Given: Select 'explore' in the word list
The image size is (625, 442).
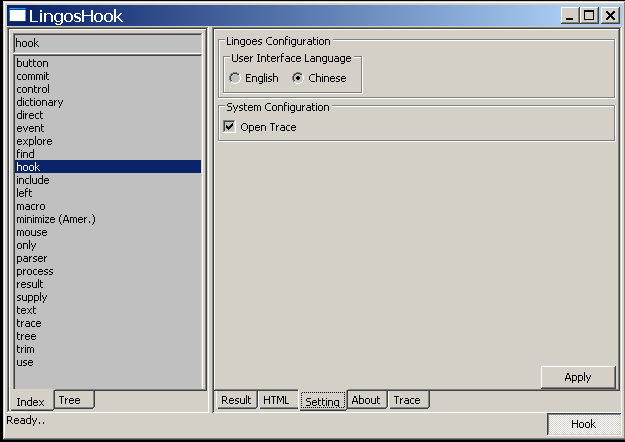Looking at the screenshot, I should pyautogui.click(x=108, y=141).
